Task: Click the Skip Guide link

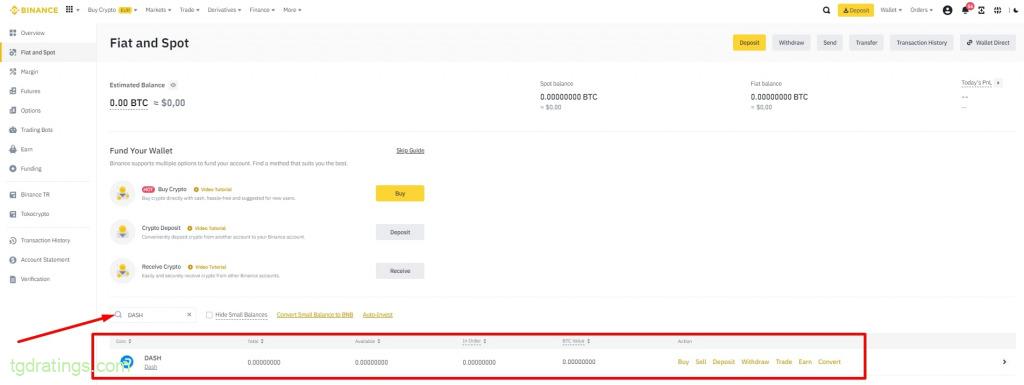Action: click(x=410, y=151)
